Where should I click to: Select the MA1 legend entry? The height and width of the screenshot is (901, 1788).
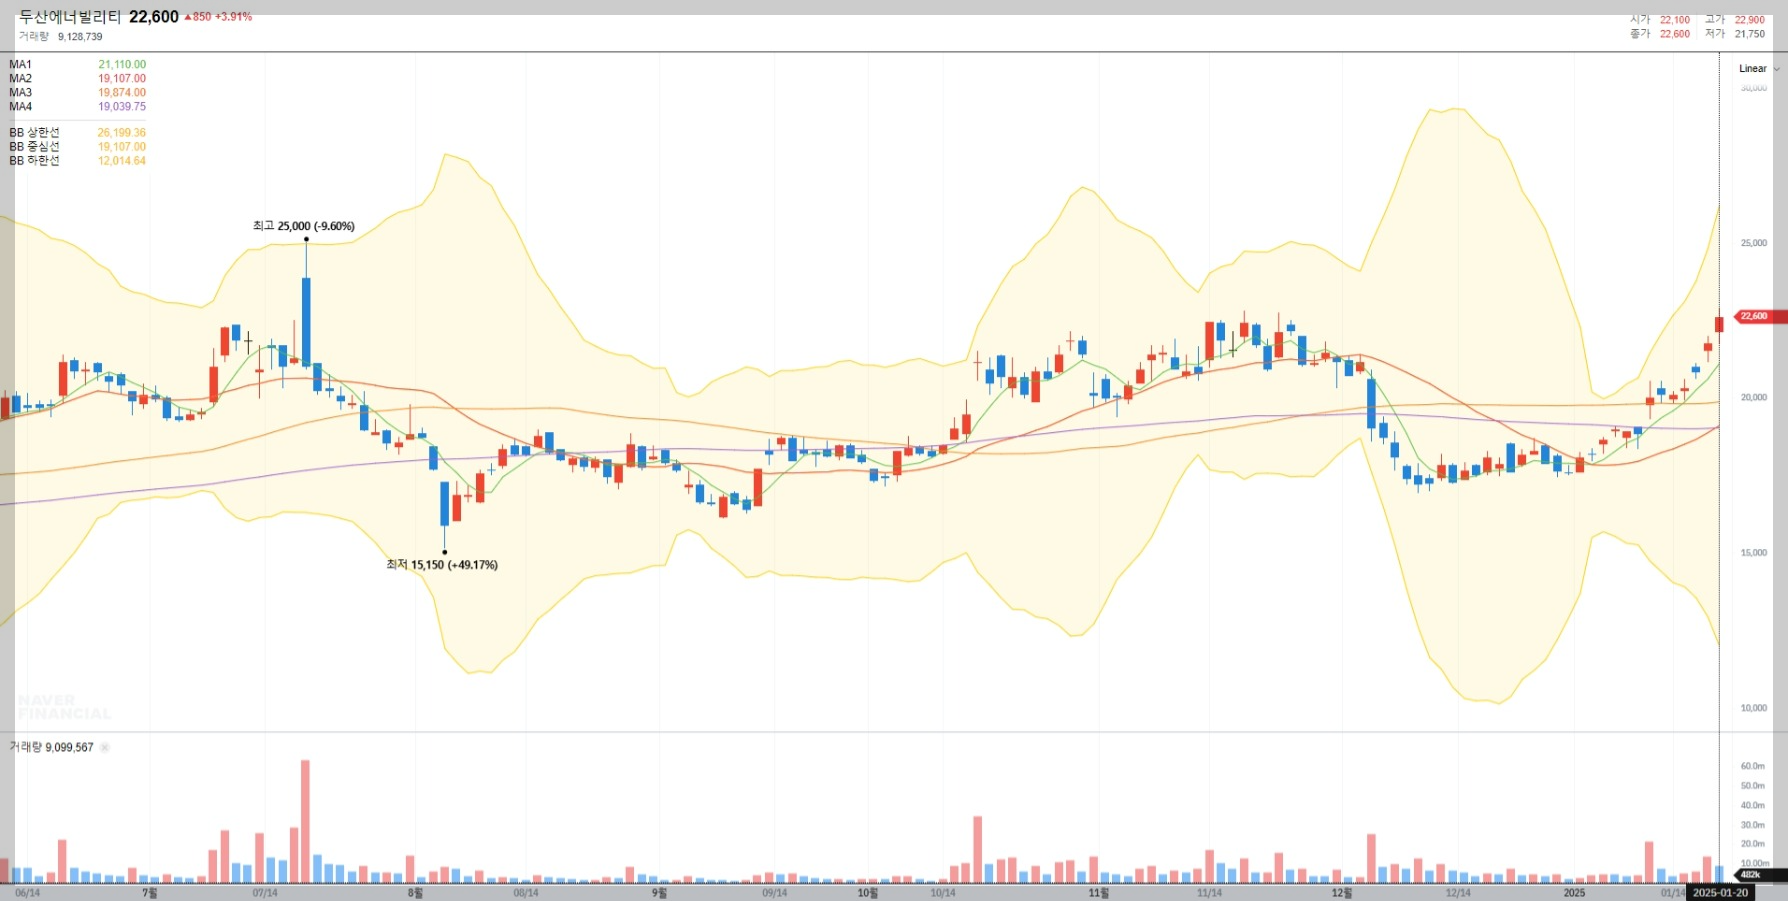77,64
